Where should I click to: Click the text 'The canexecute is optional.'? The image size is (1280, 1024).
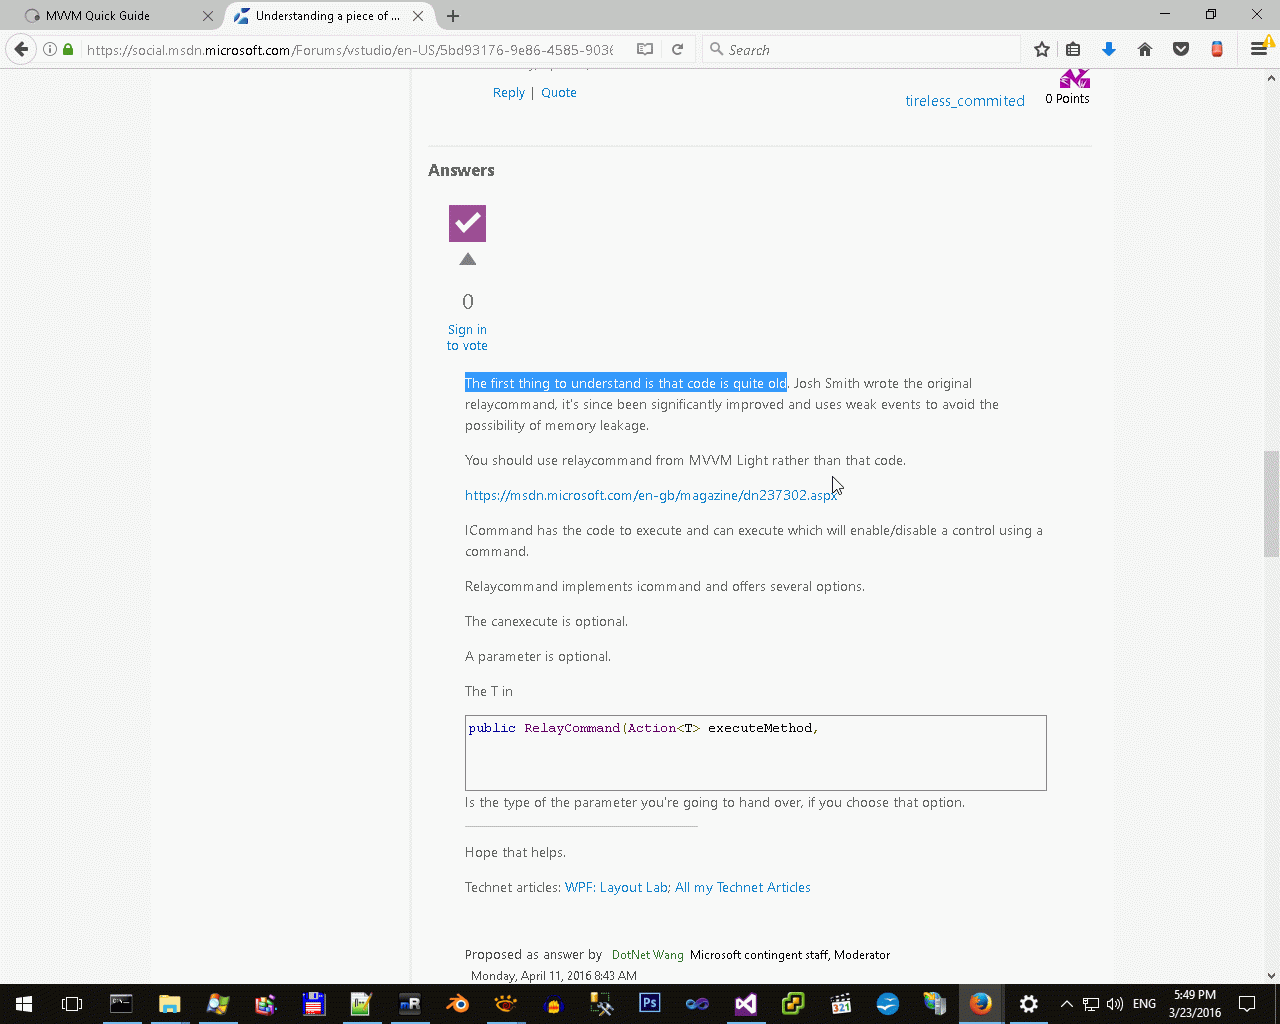[x=546, y=621]
